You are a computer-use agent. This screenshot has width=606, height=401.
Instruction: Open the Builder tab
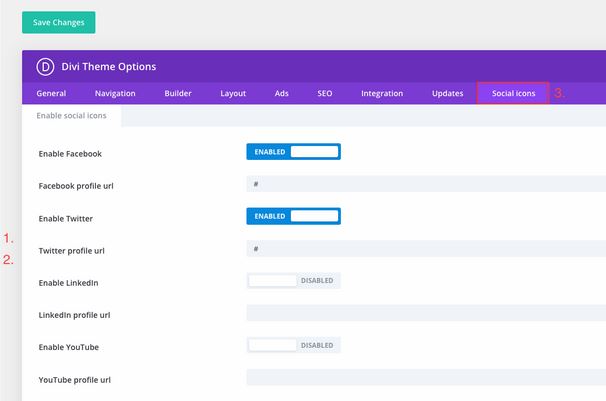pos(178,93)
